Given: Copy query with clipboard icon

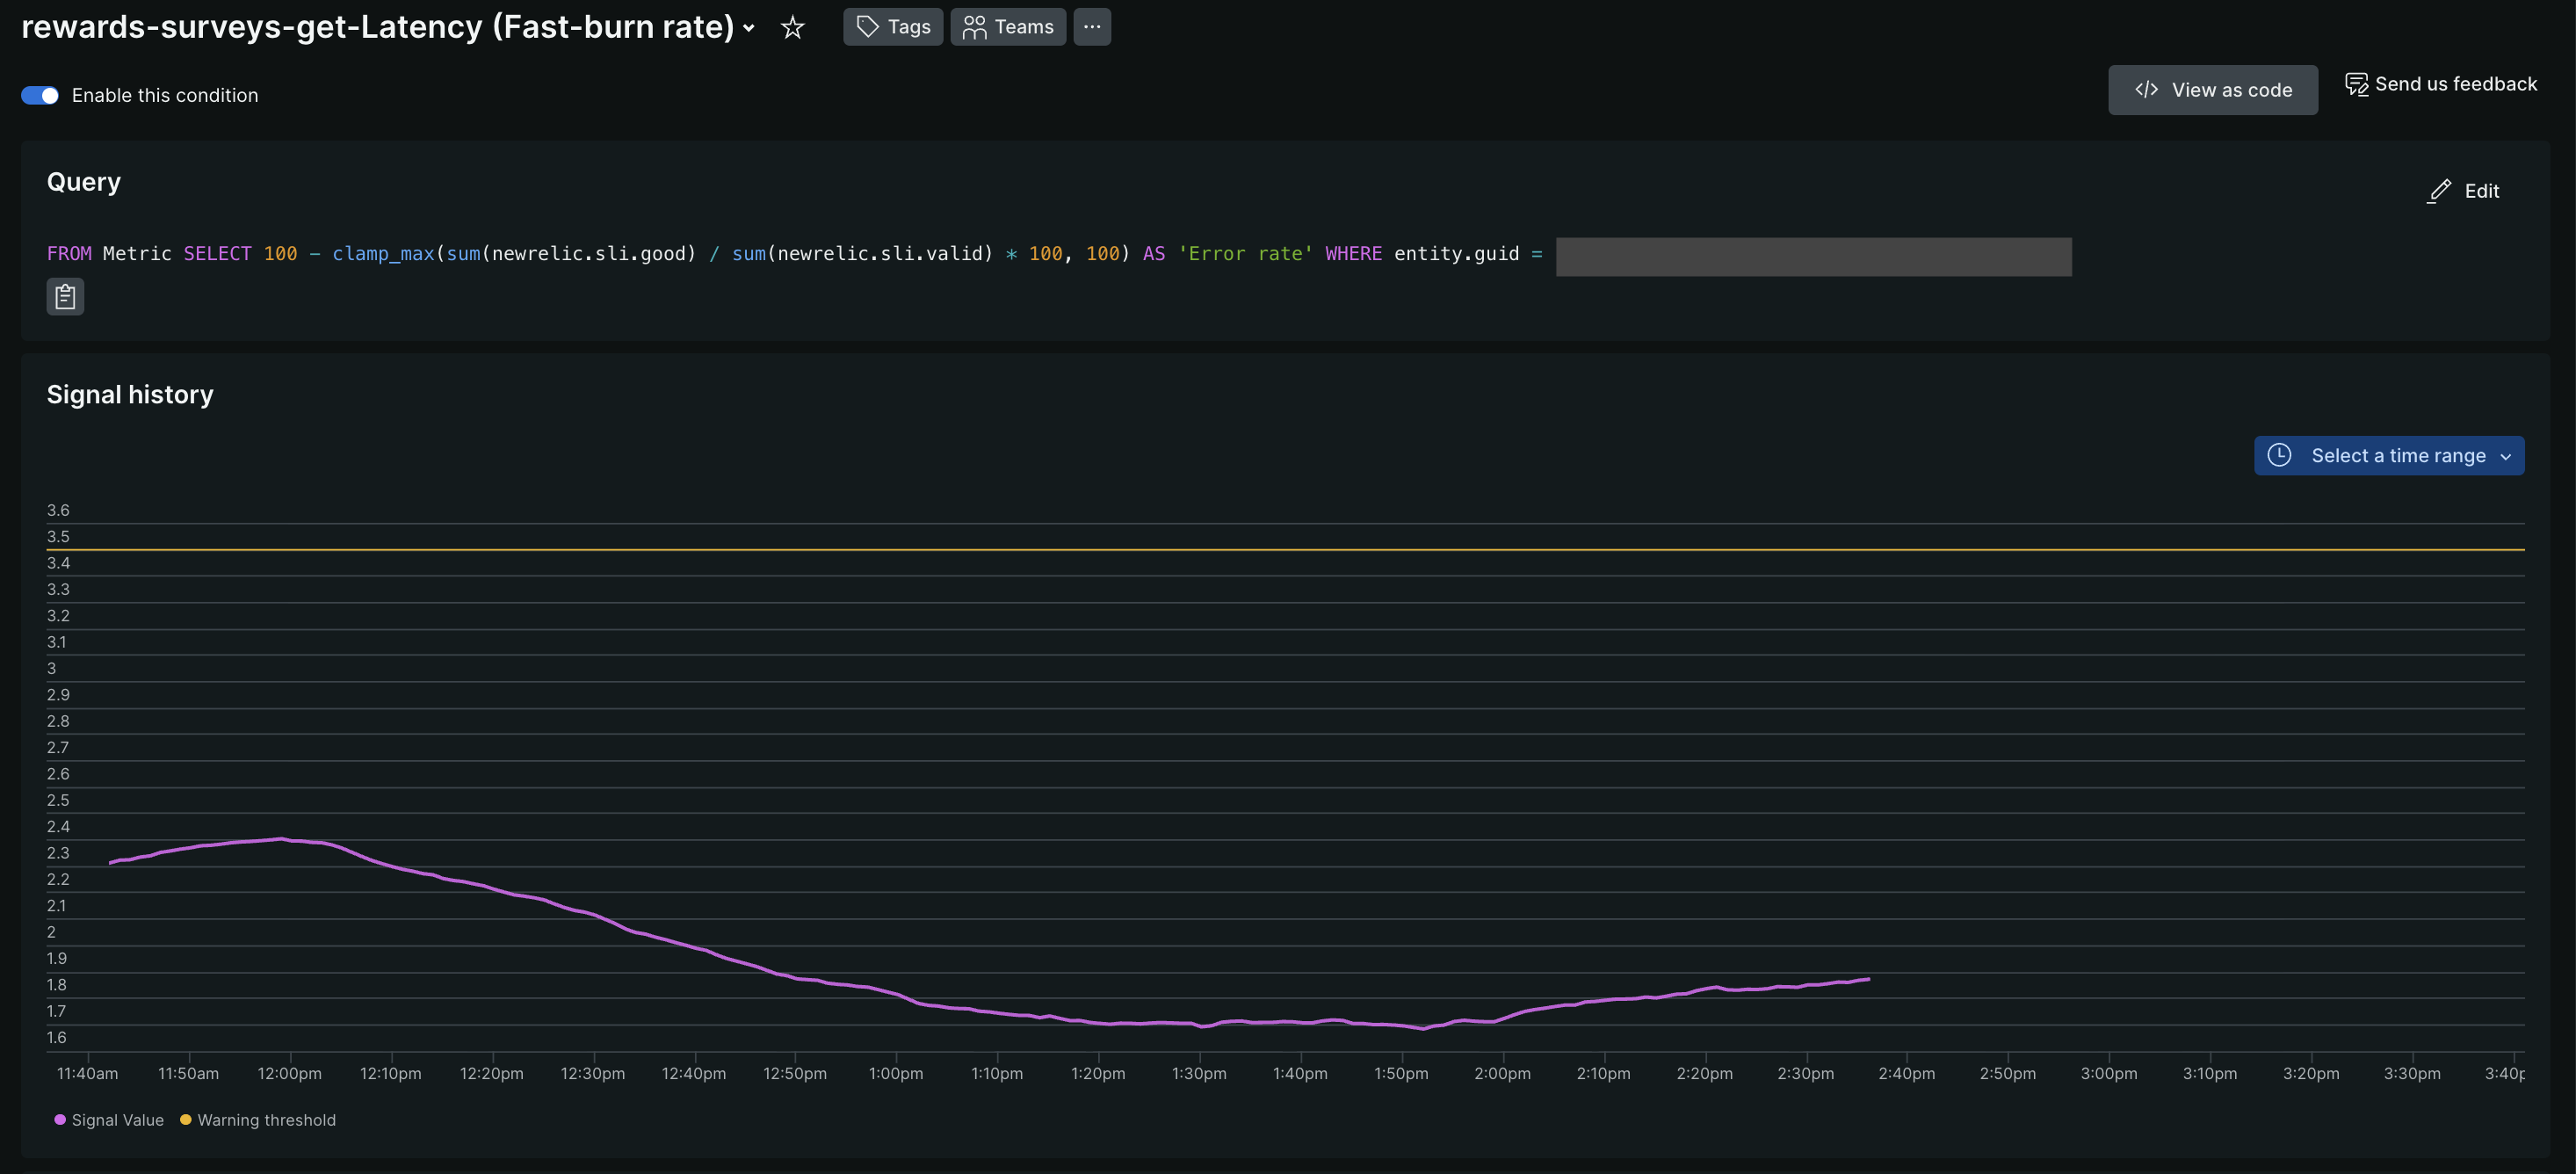Looking at the screenshot, I should coord(65,297).
